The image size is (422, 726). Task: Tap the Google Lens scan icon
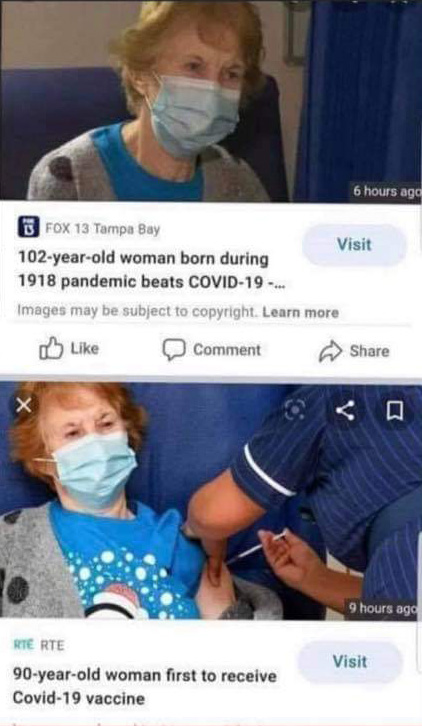tap(296, 410)
